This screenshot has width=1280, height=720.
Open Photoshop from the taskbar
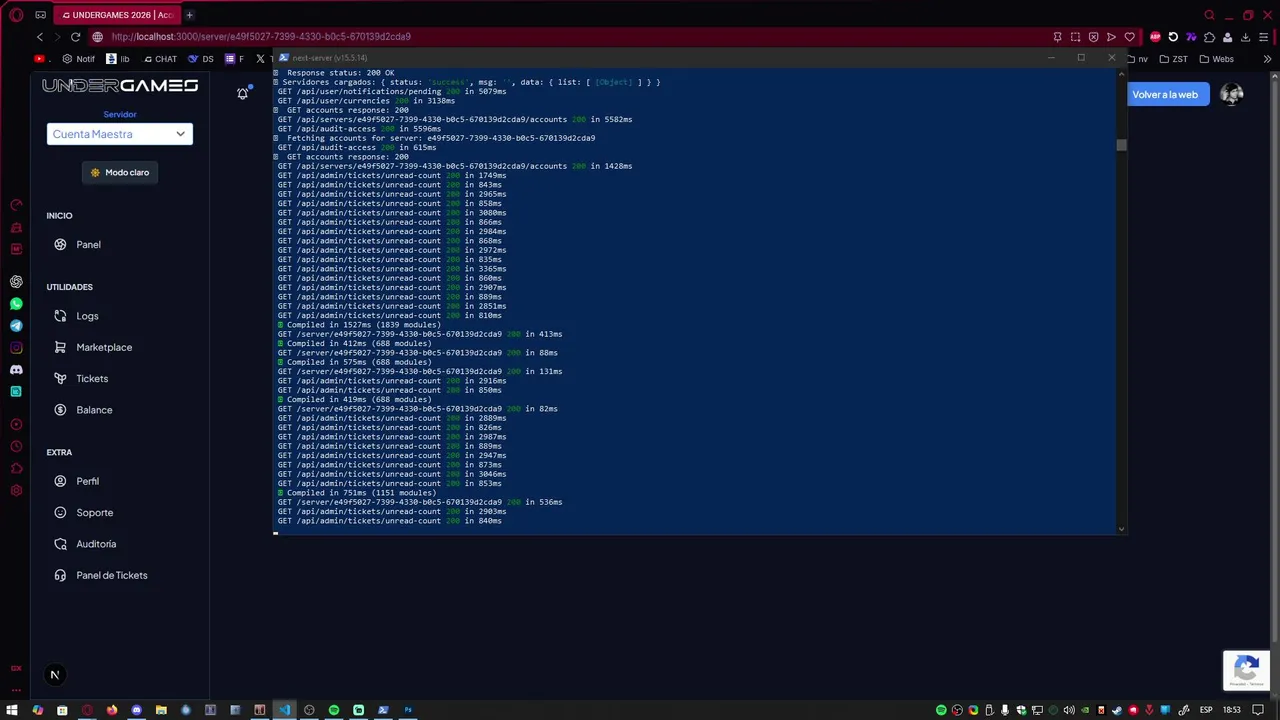pos(408,710)
